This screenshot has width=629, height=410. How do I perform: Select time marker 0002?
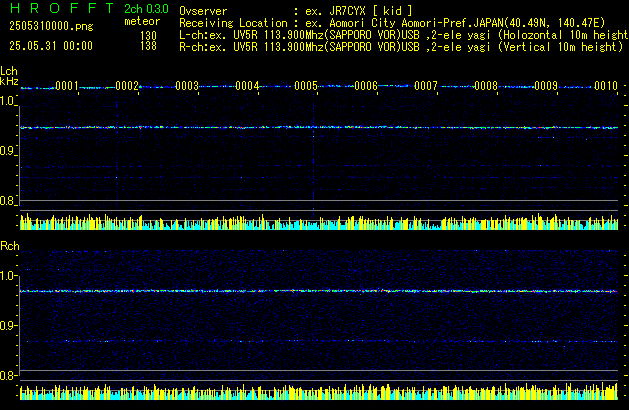click(127, 86)
